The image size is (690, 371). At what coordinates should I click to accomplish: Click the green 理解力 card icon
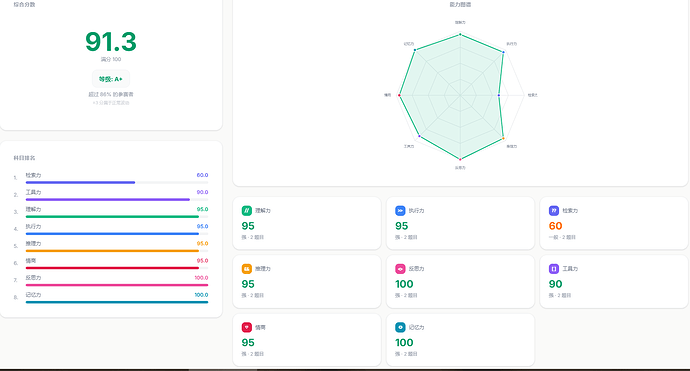point(246,210)
